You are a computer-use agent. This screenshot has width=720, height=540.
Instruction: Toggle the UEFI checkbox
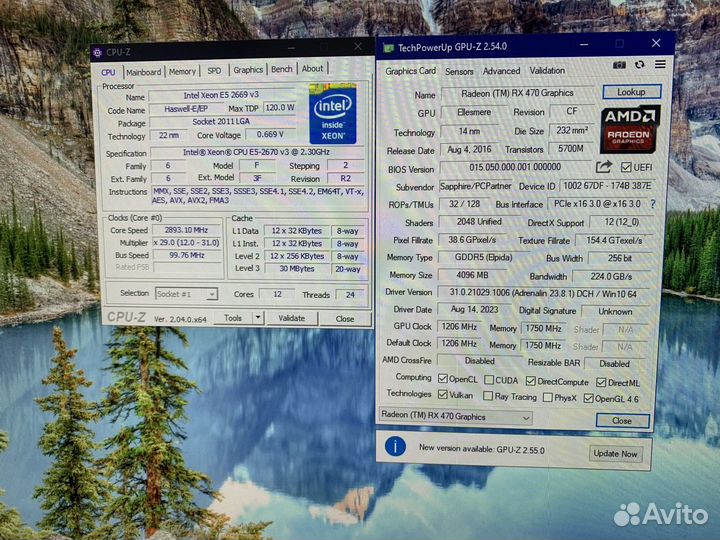[x=625, y=167]
